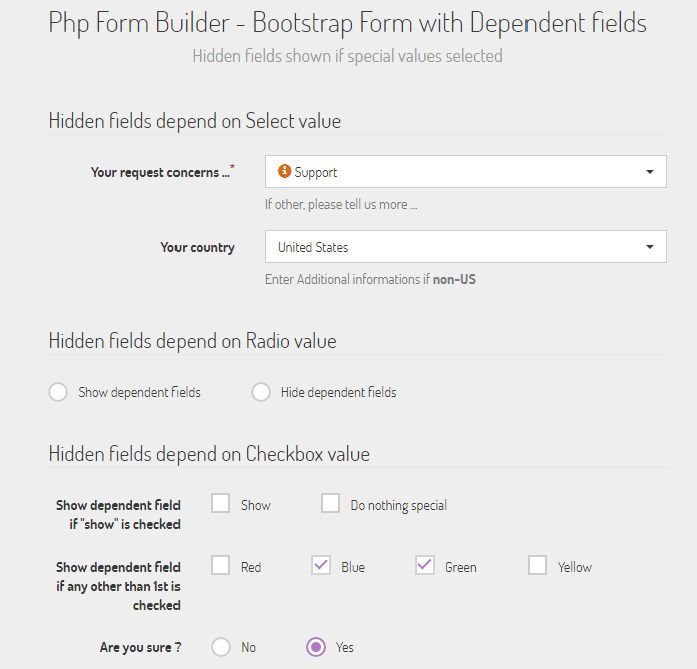The width and height of the screenshot is (697, 669).
Task: Click the Your country label
Action: tap(197, 247)
